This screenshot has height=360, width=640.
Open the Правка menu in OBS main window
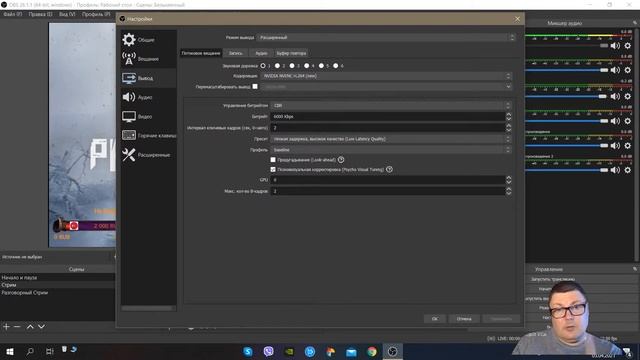tap(40, 14)
